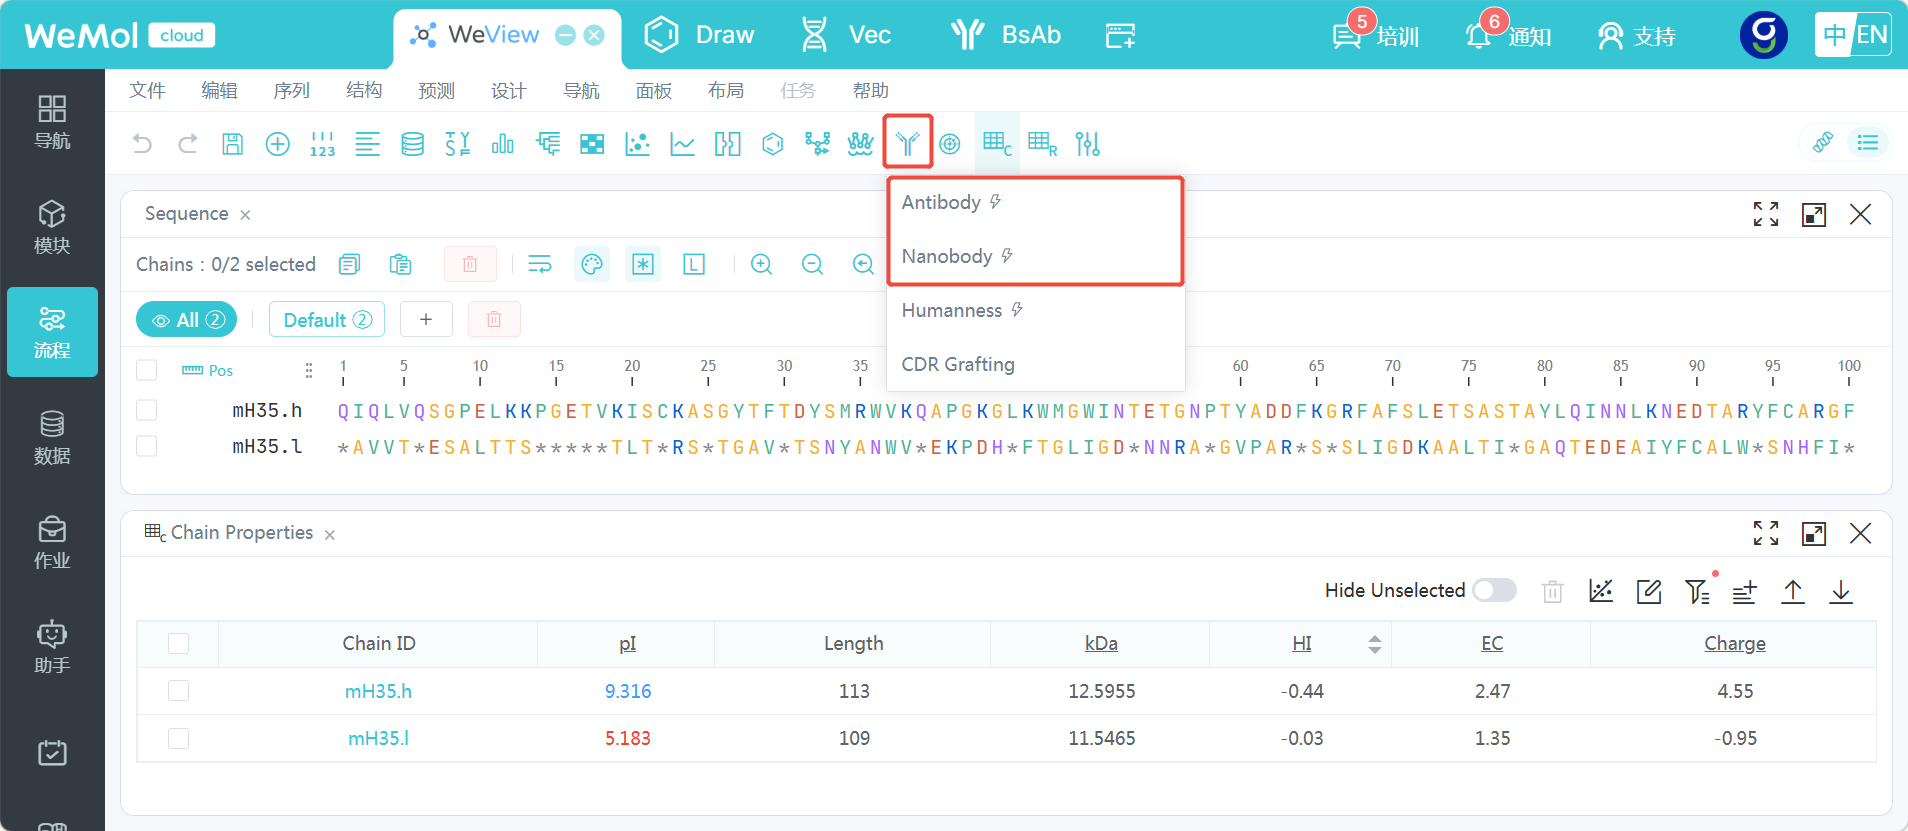Click the save disk icon

[232, 143]
